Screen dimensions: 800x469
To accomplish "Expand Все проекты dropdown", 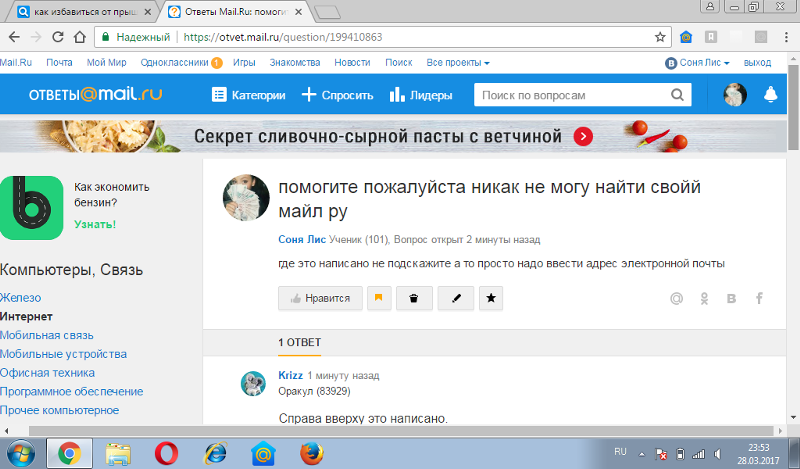I will point(458,63).
